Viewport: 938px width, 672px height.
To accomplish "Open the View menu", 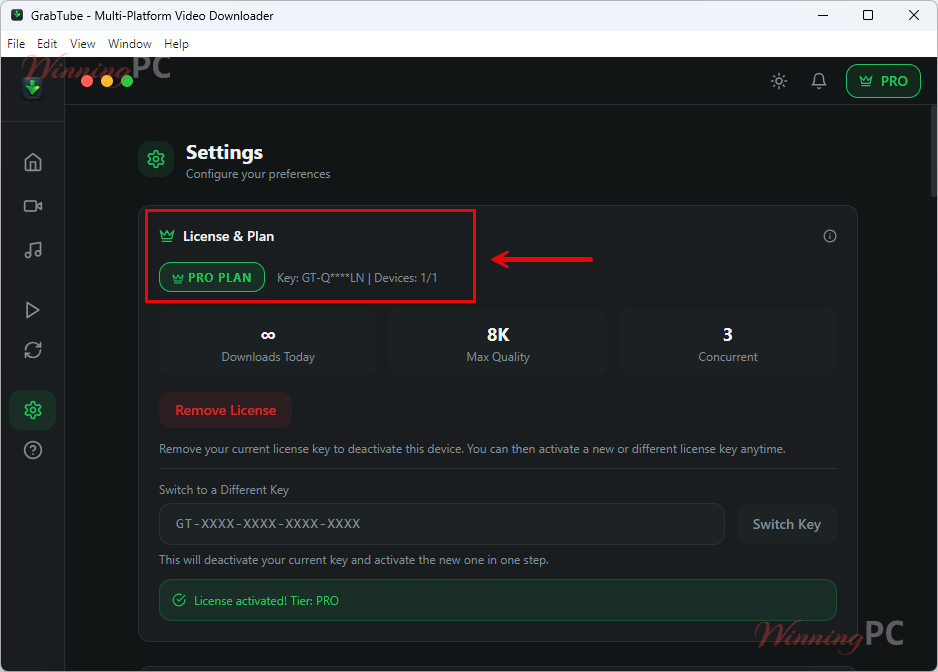I will coord(83,44).
